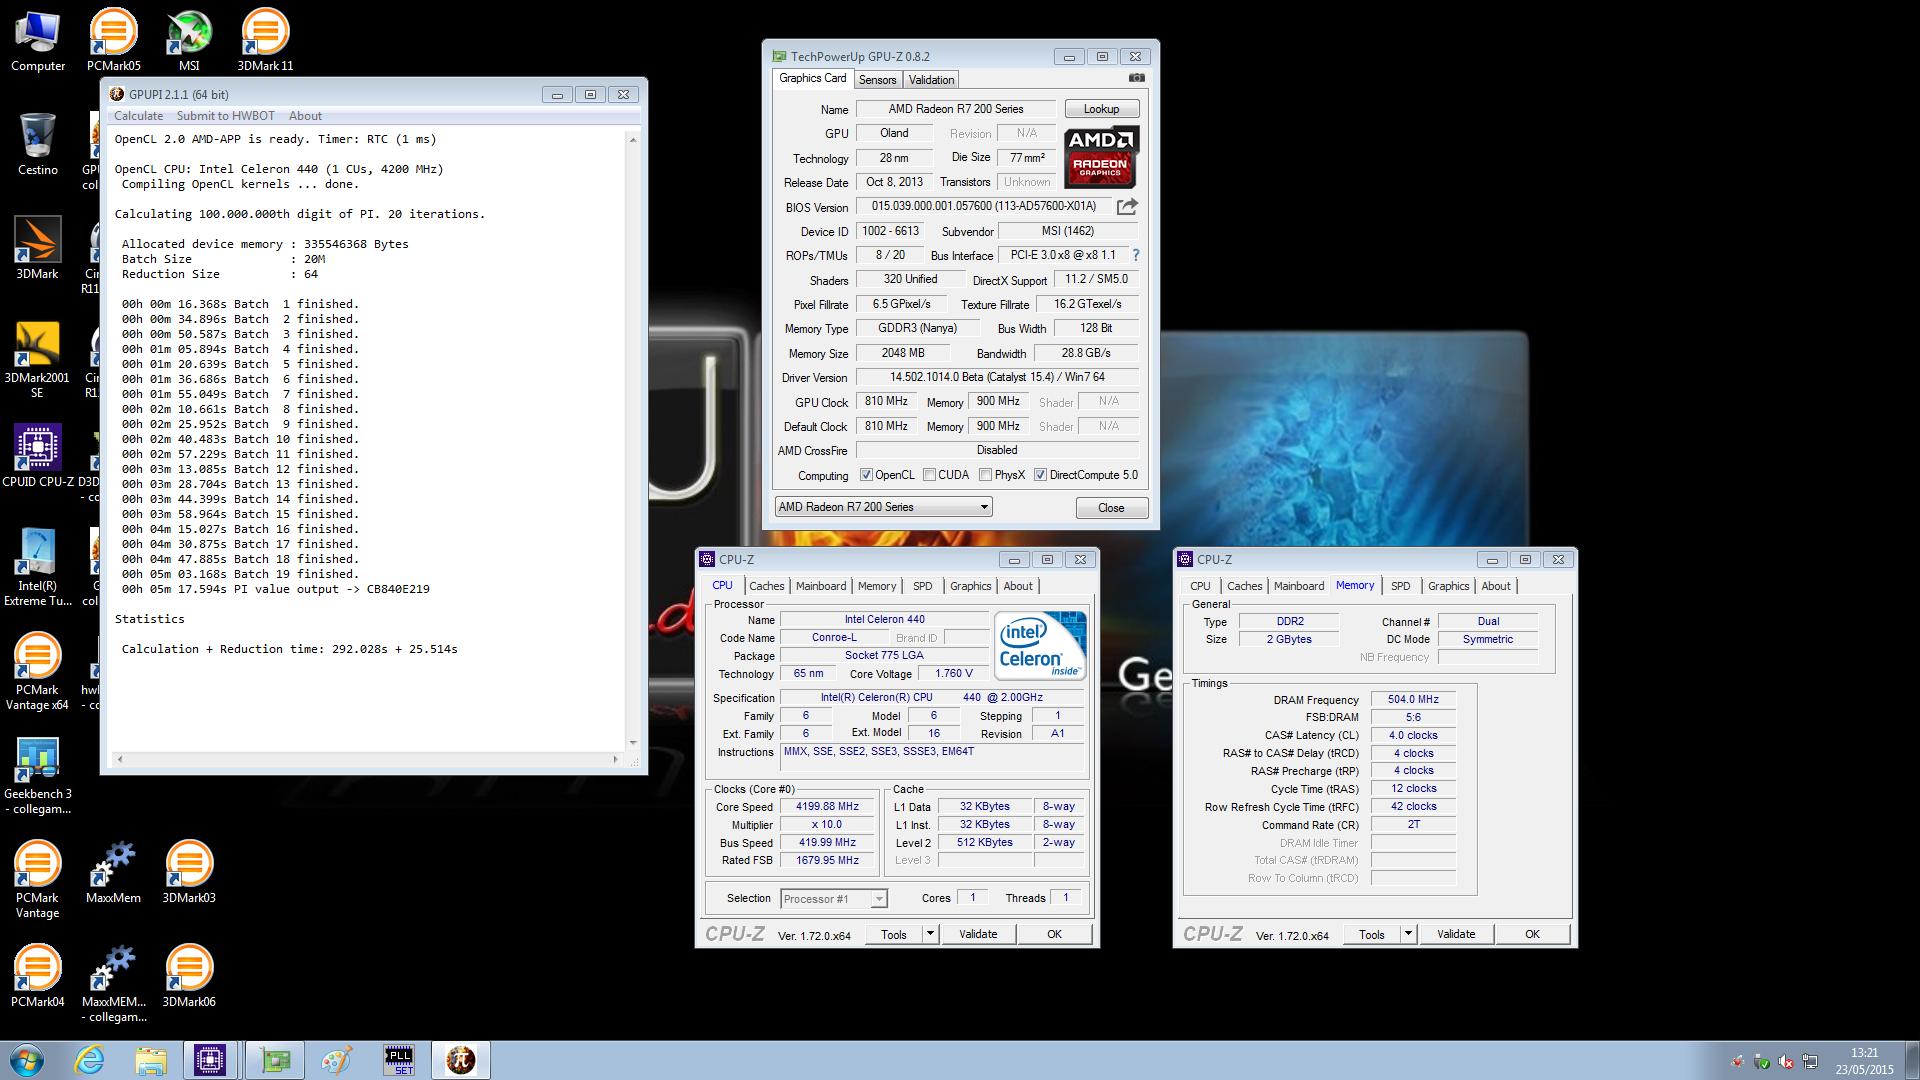Click GPUPI vertical scrollbar up arrow
Viewport: 1920px width, 1080px height.
632,140
